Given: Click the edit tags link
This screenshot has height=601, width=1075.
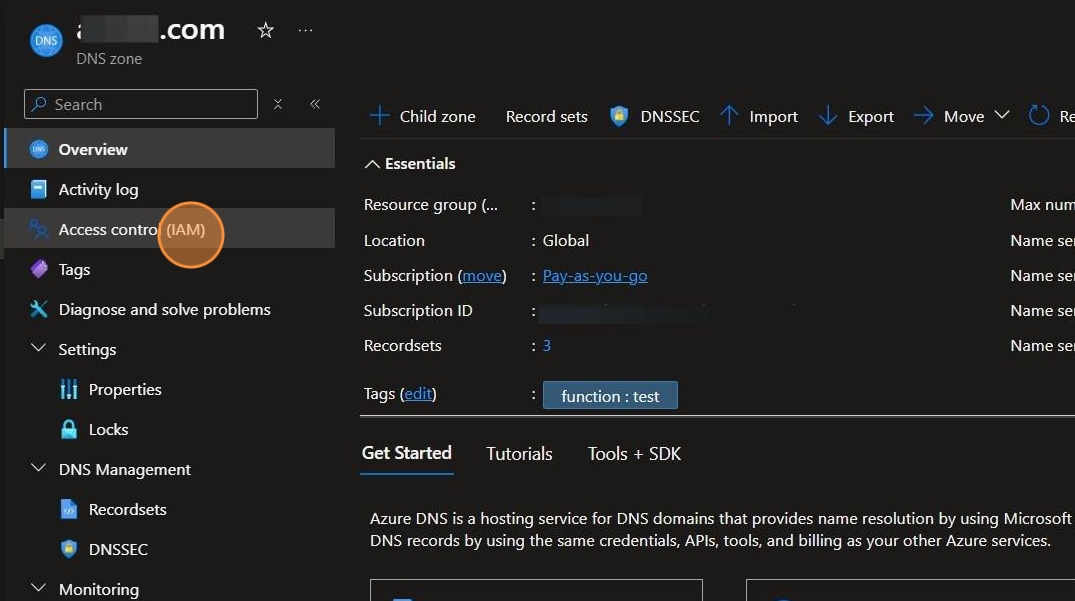Looking at the screenshot, I should coord(418,393).
